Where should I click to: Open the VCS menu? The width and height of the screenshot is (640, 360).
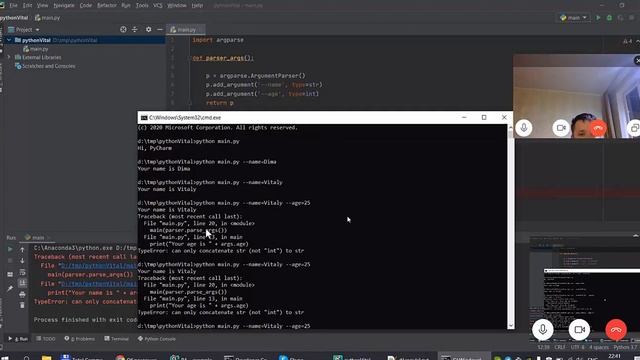[x=158, y=5]
